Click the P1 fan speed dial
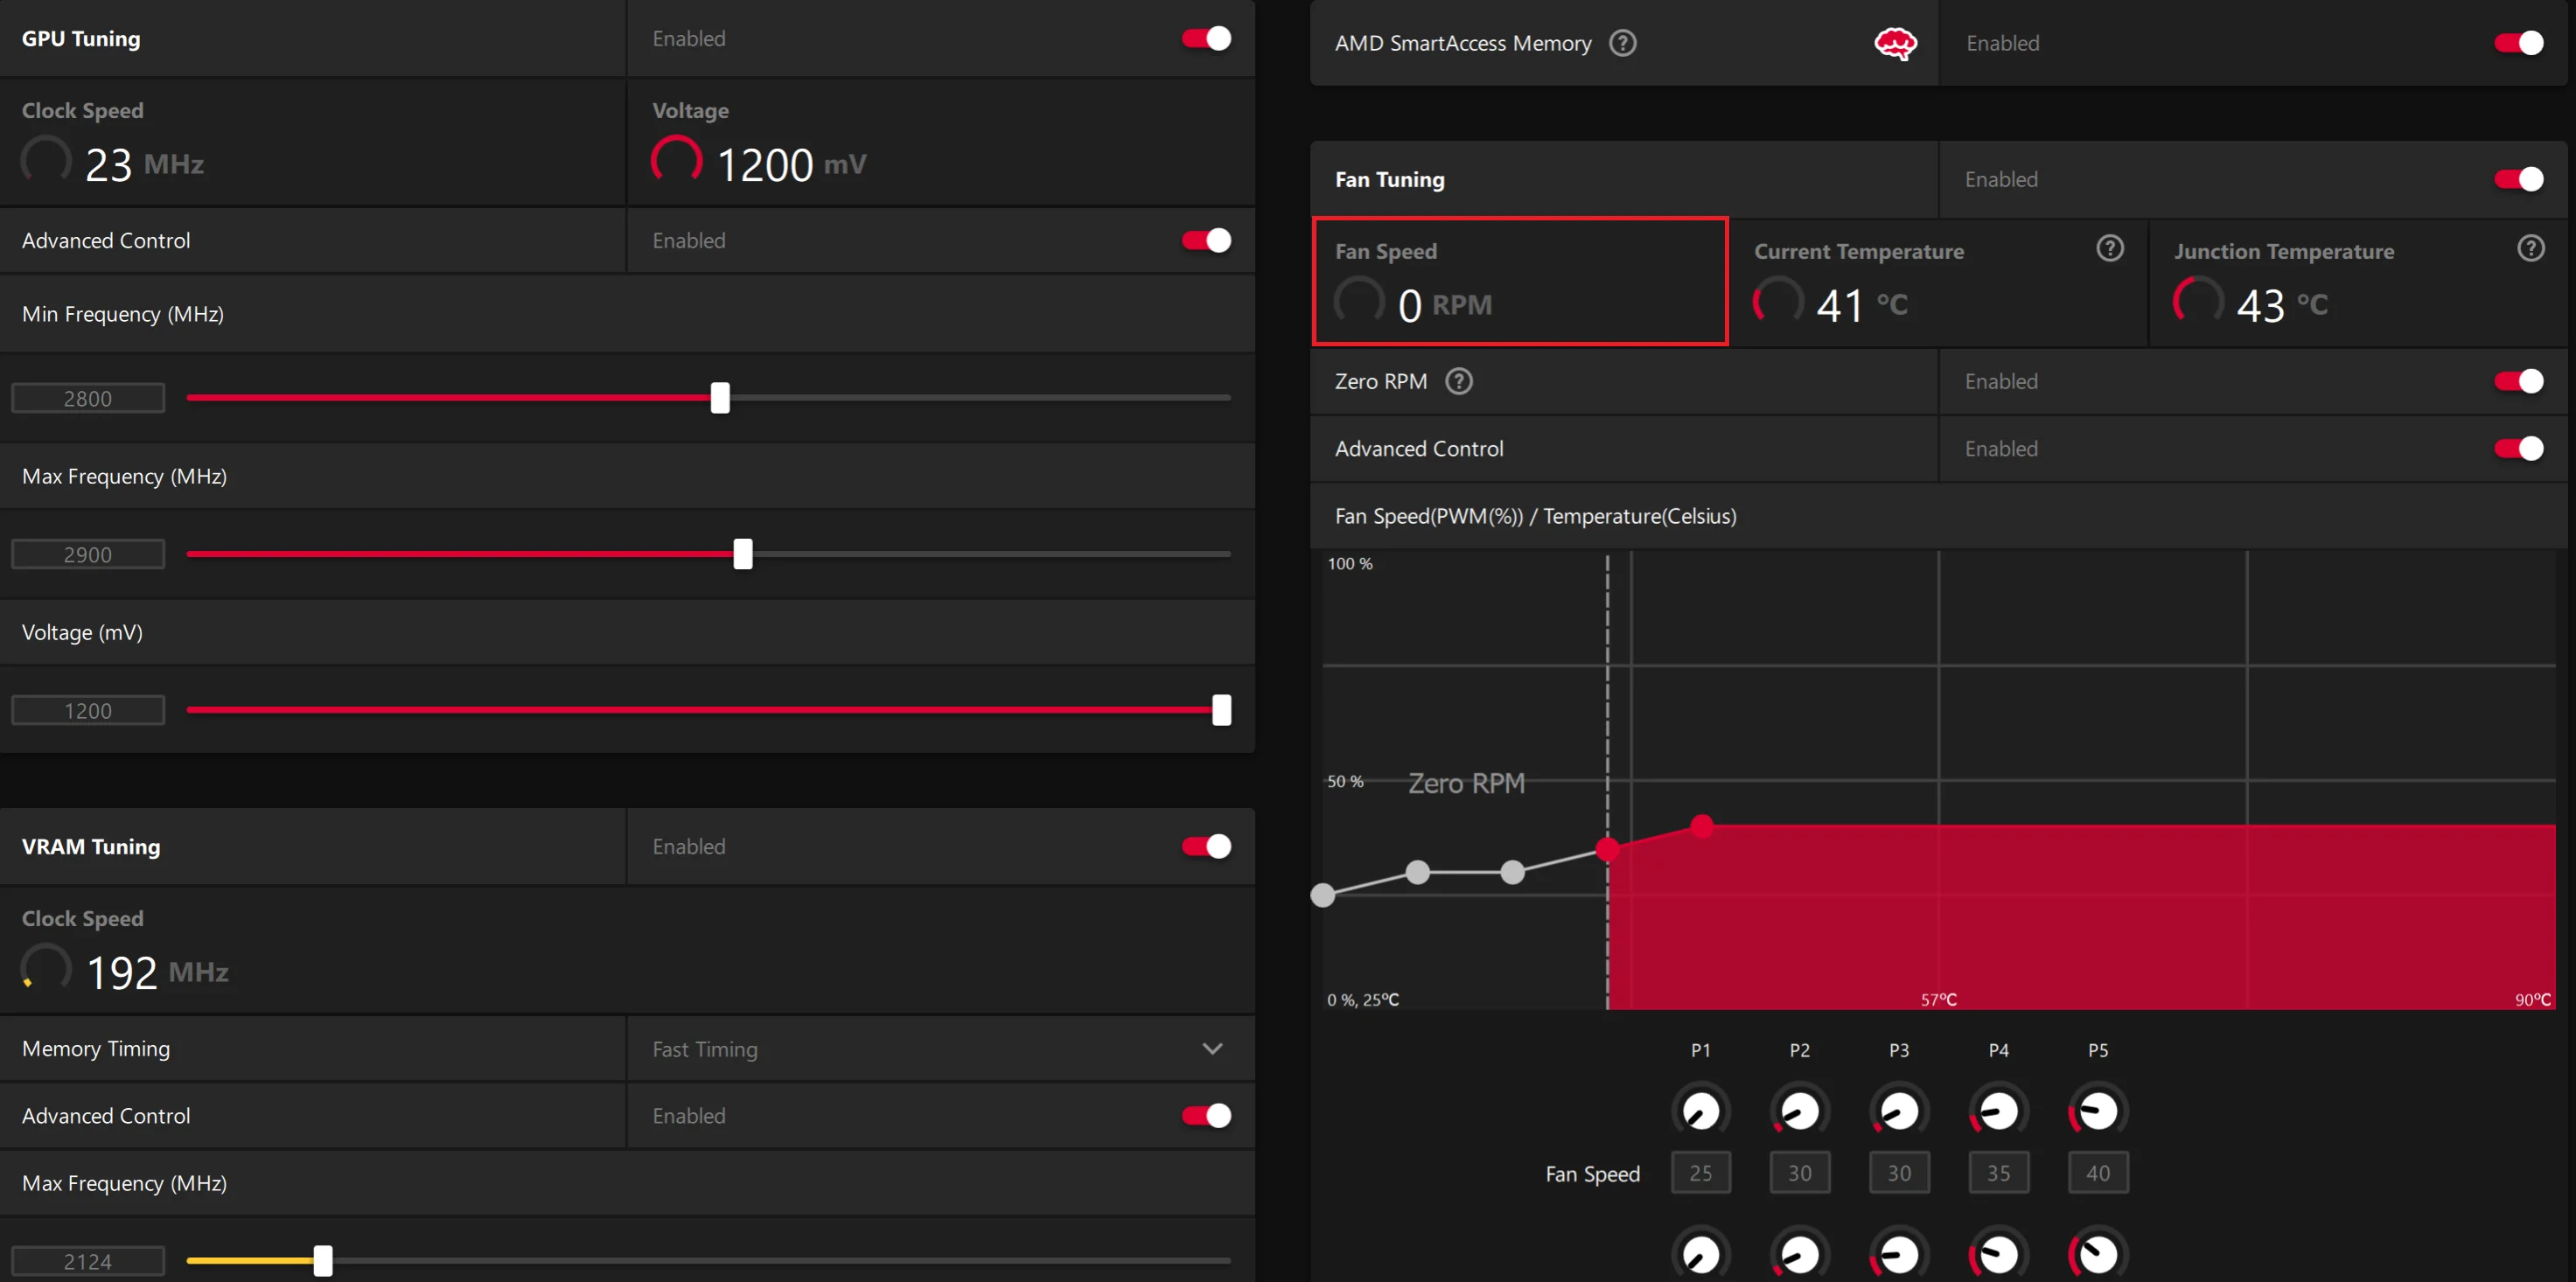Viewport: 2576px width, 1282px height. click(1700, 1110)
